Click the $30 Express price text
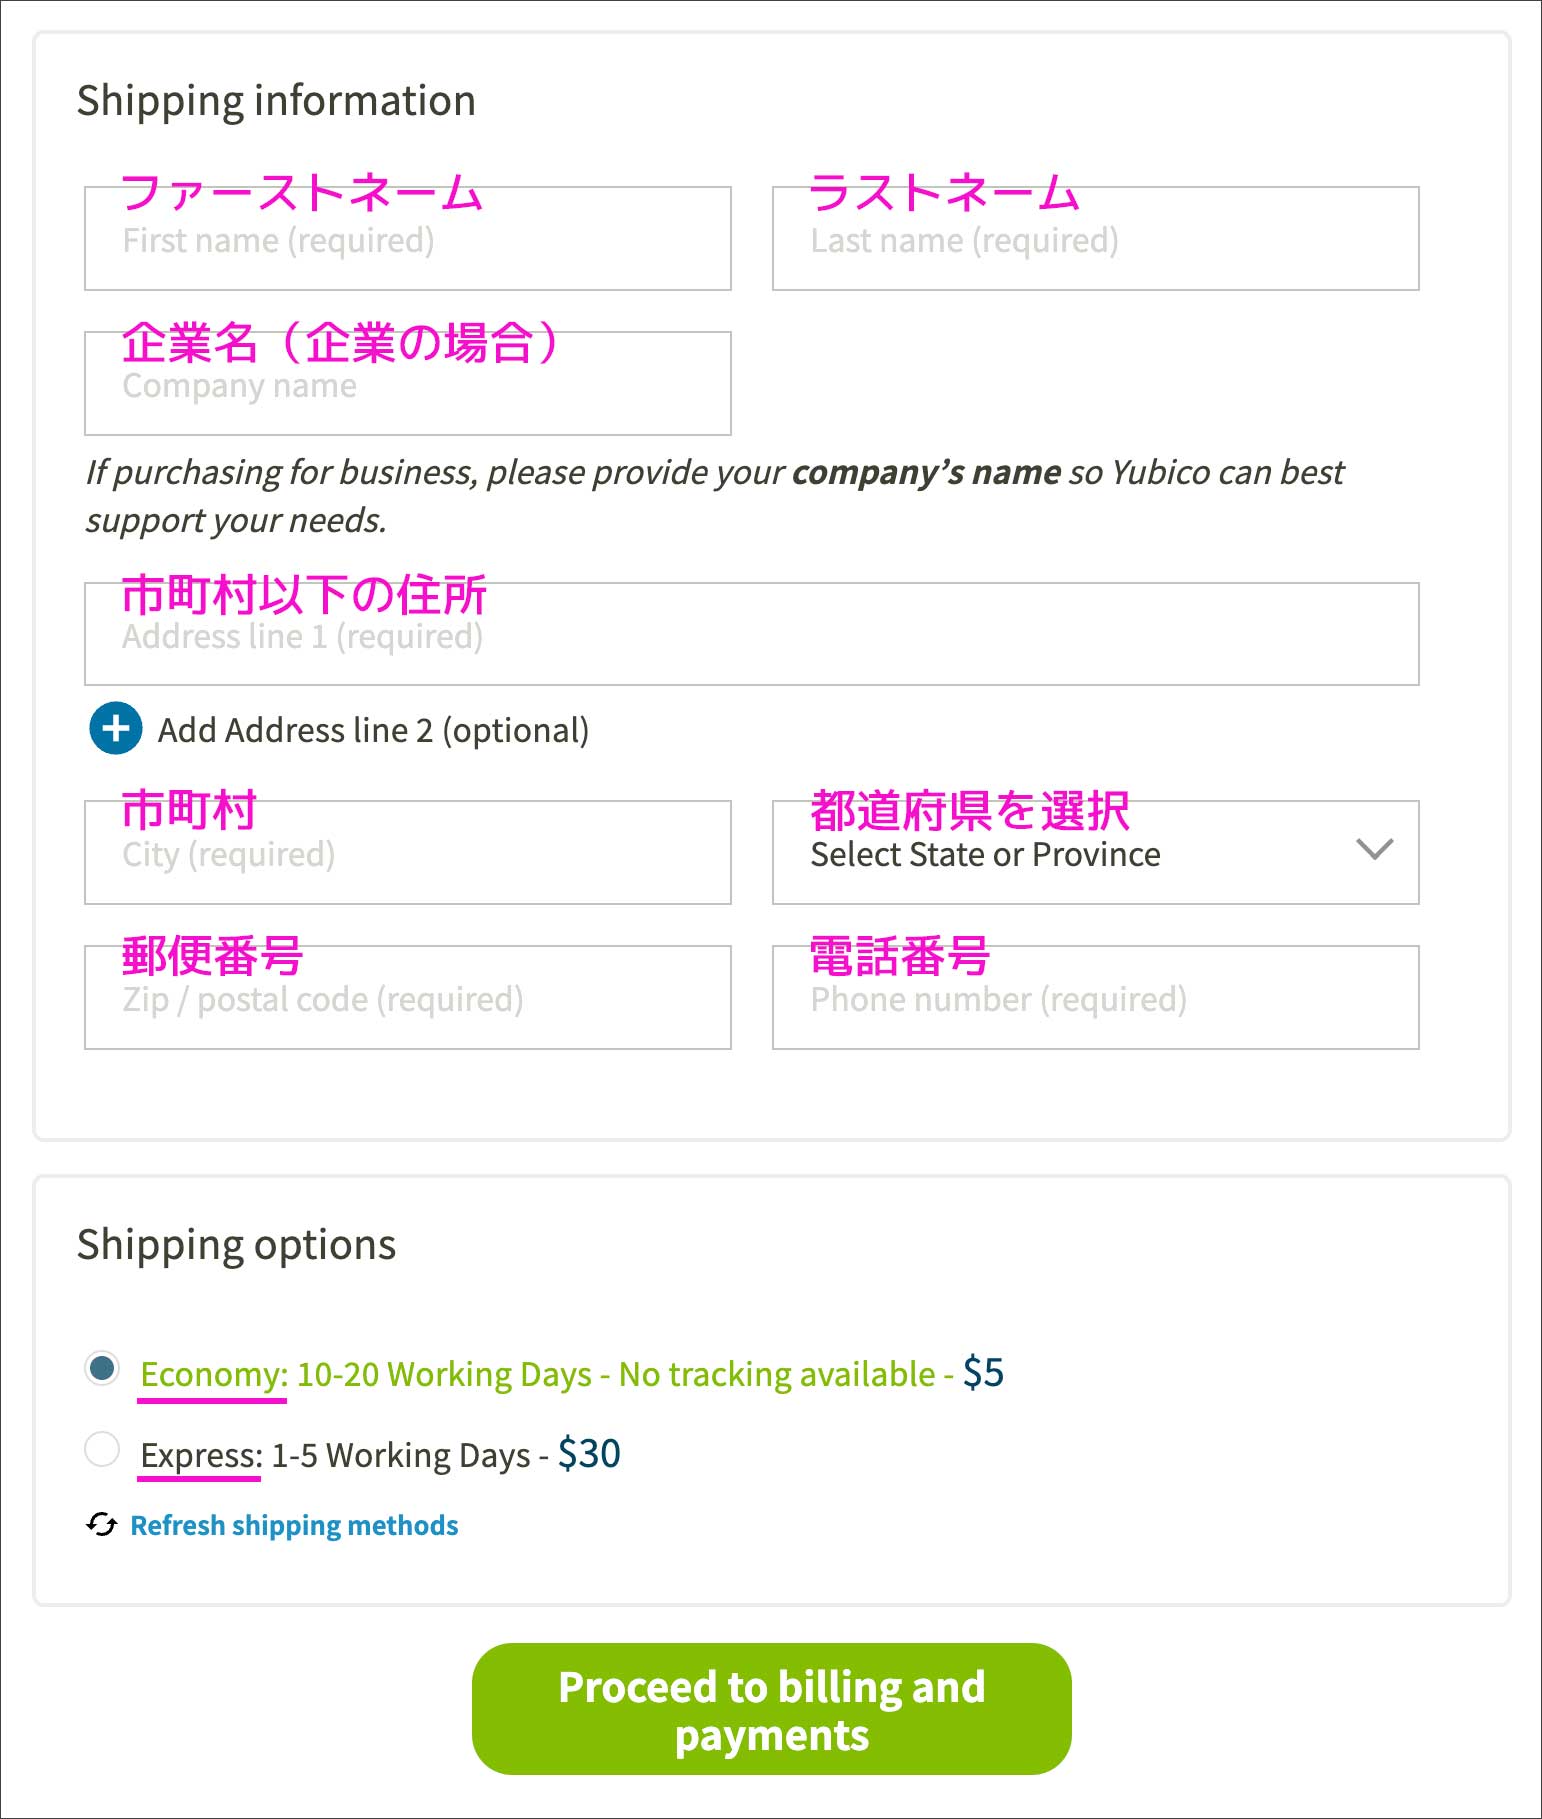 pyautogui.click(x=589, y=1454)
